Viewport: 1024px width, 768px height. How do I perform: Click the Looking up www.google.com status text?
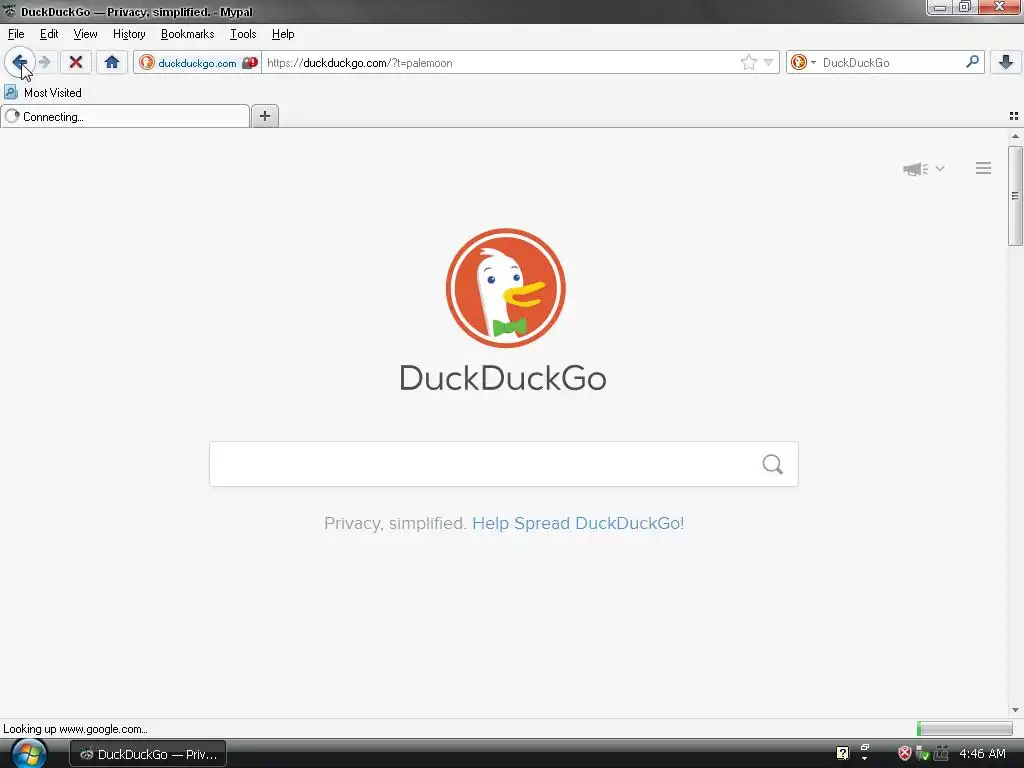(x=75, y=729)
